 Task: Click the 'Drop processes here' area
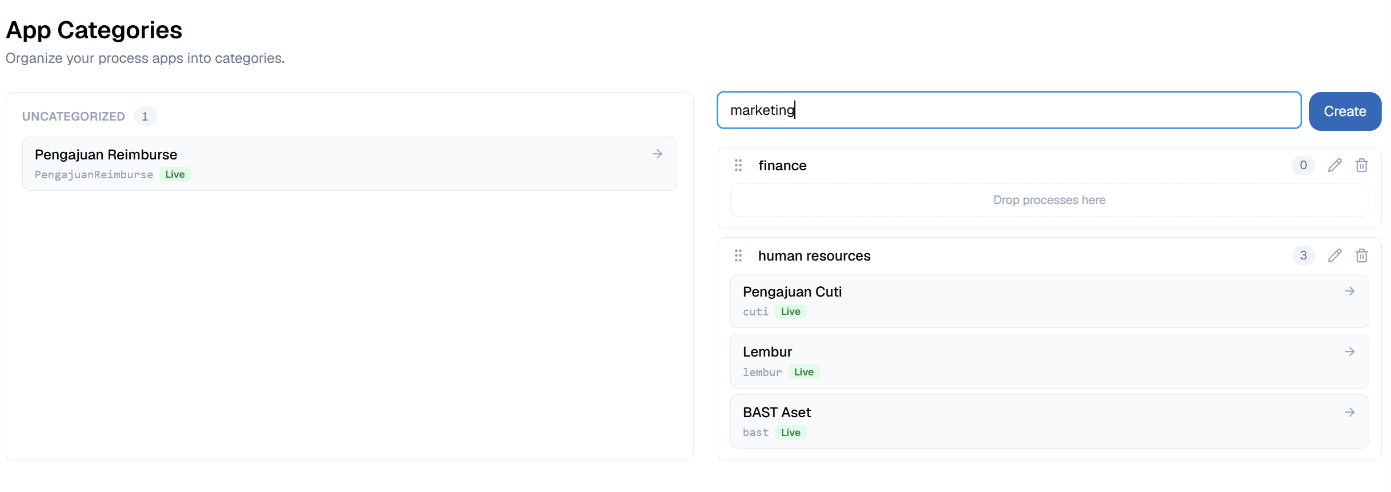[1049, 200]
